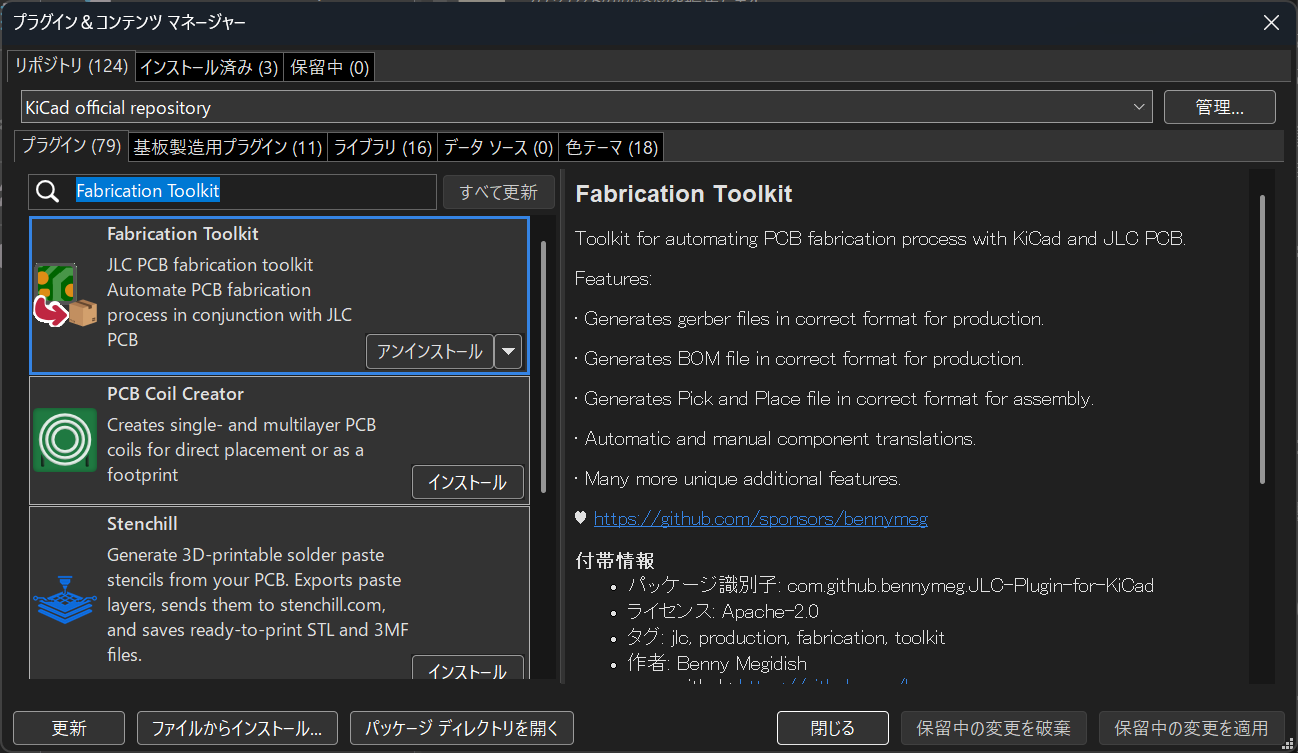Click the plugin list vertical scrollbar
Image resolution: width=1298 pixels, height=753 pixels.
(543, 366)
